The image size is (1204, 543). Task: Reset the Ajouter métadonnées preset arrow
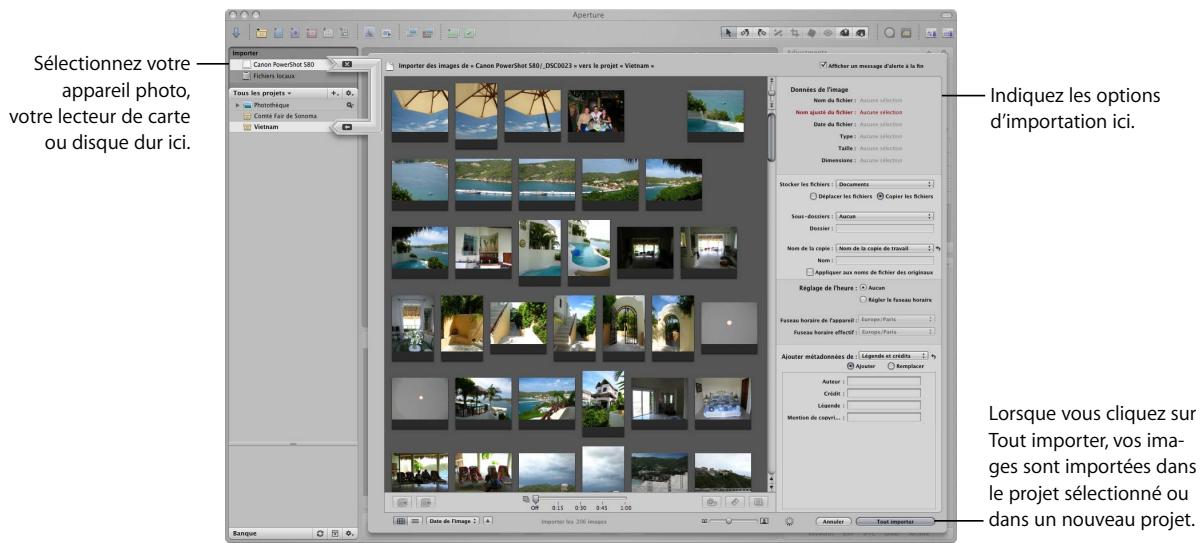[x=933, y=355]
